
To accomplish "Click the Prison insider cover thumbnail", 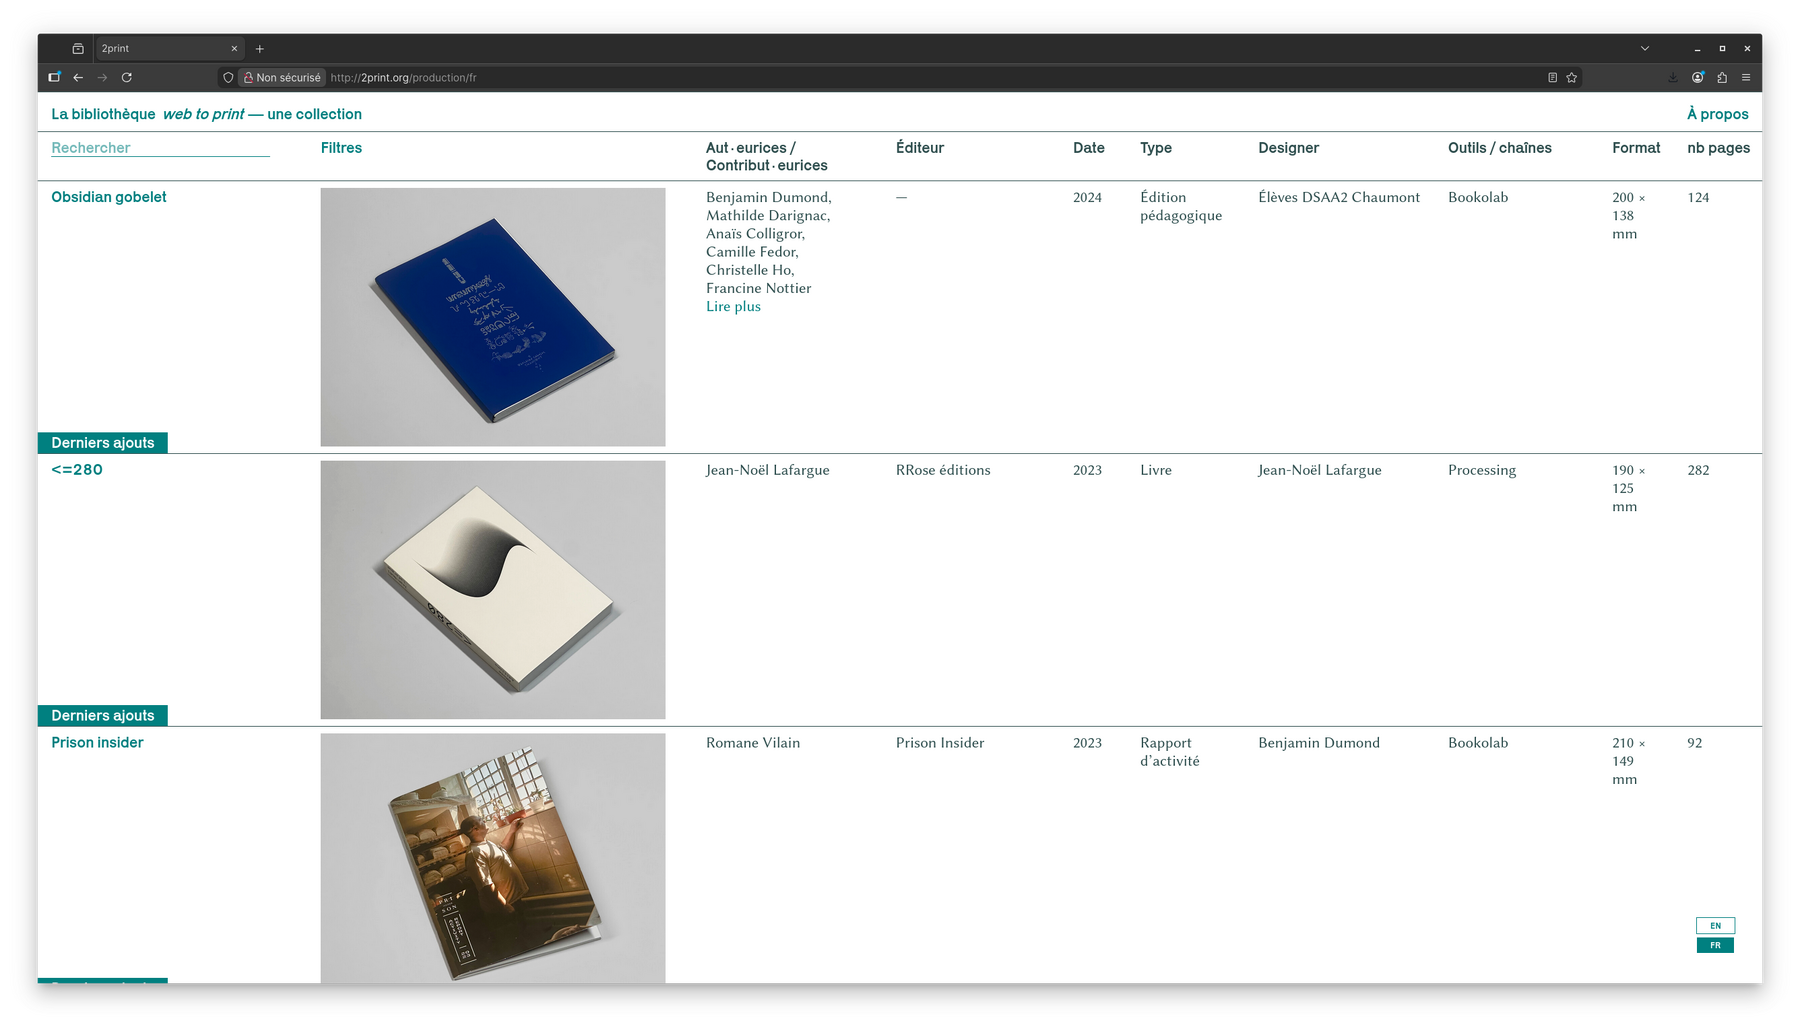I will pos(493,858).
